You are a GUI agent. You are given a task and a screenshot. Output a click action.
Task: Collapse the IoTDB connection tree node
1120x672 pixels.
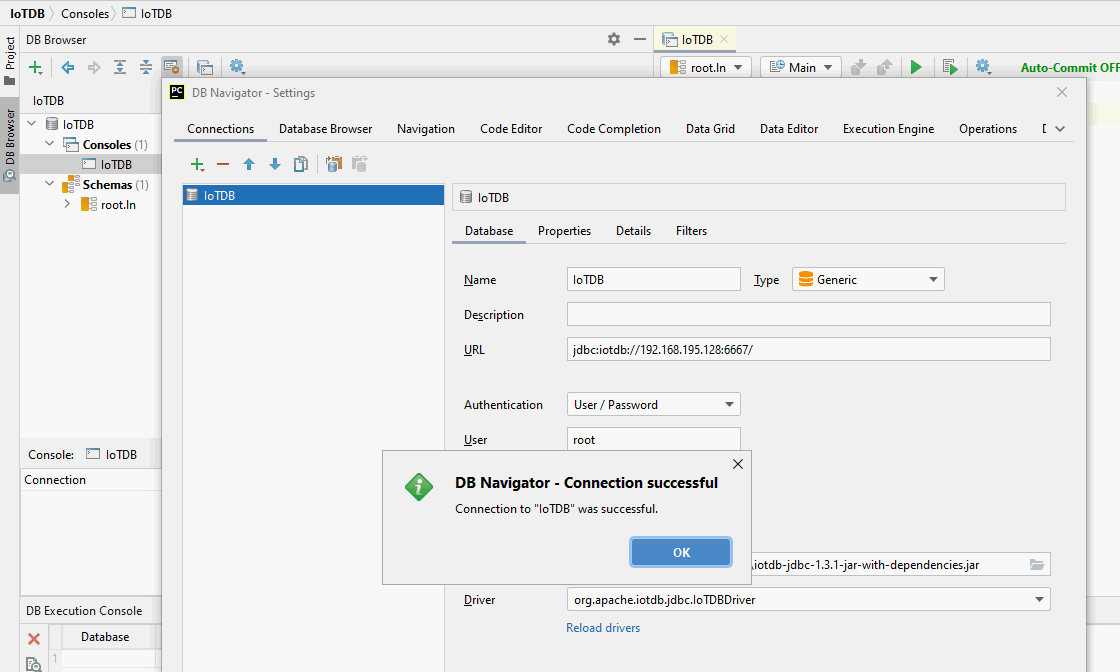(x=32, y=124)
